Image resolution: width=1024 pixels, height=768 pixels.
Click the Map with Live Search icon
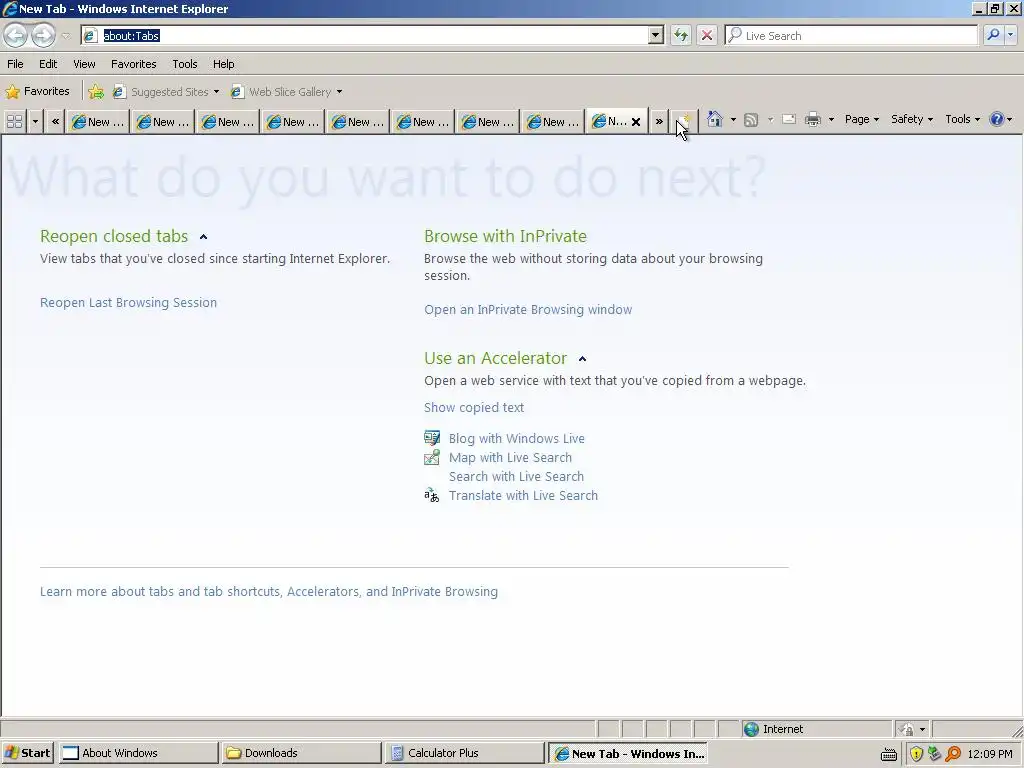[x=432, y=457]
